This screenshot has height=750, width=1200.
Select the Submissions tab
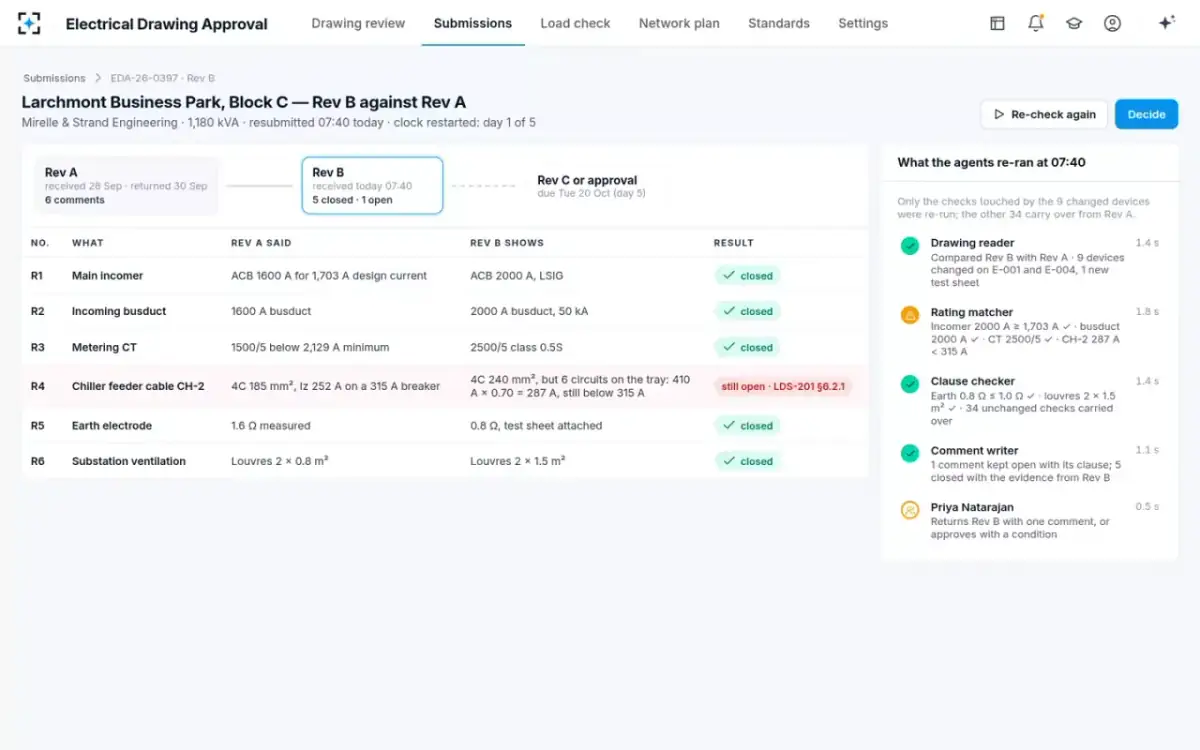click(473, 23)
